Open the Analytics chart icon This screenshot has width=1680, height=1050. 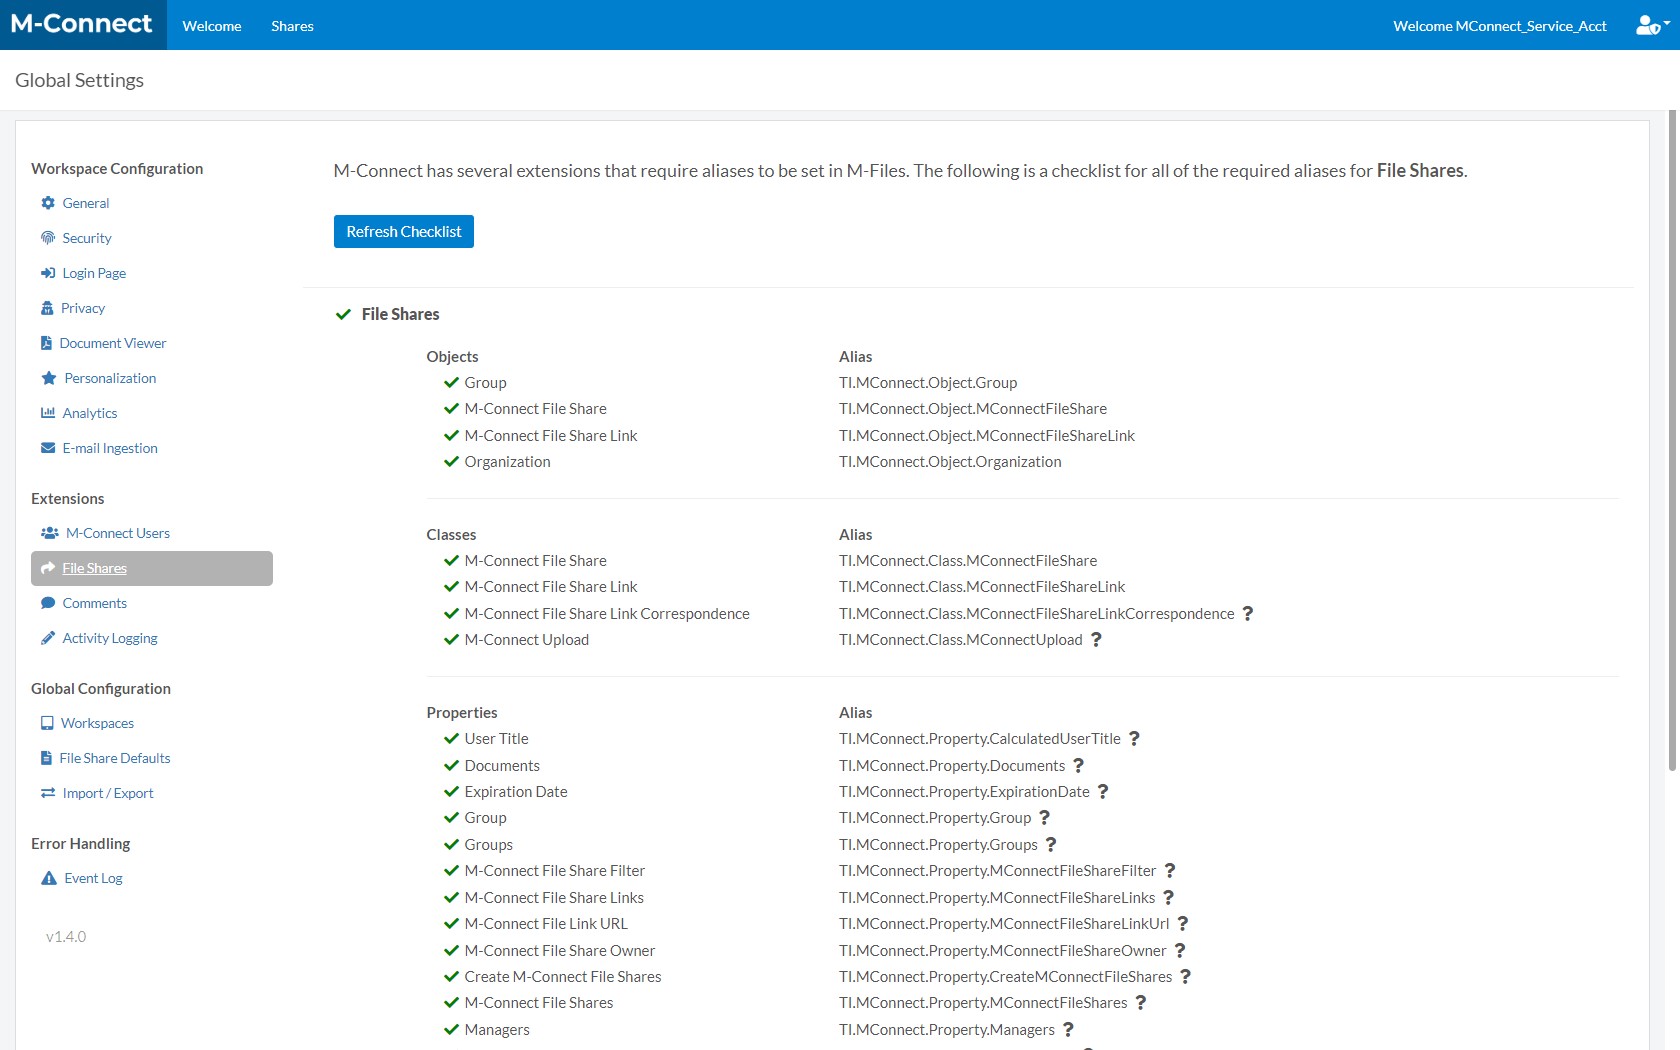pyautogui.click(x=47, y=413)
